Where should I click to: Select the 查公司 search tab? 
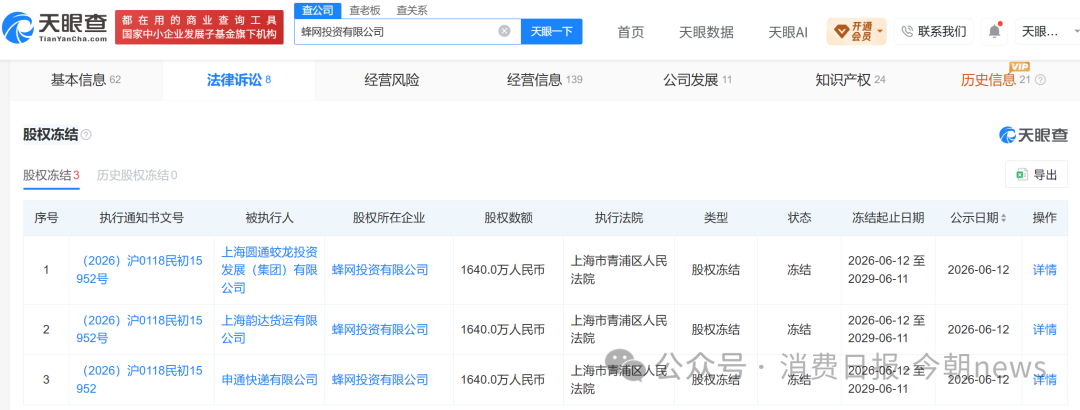point(318,10)
